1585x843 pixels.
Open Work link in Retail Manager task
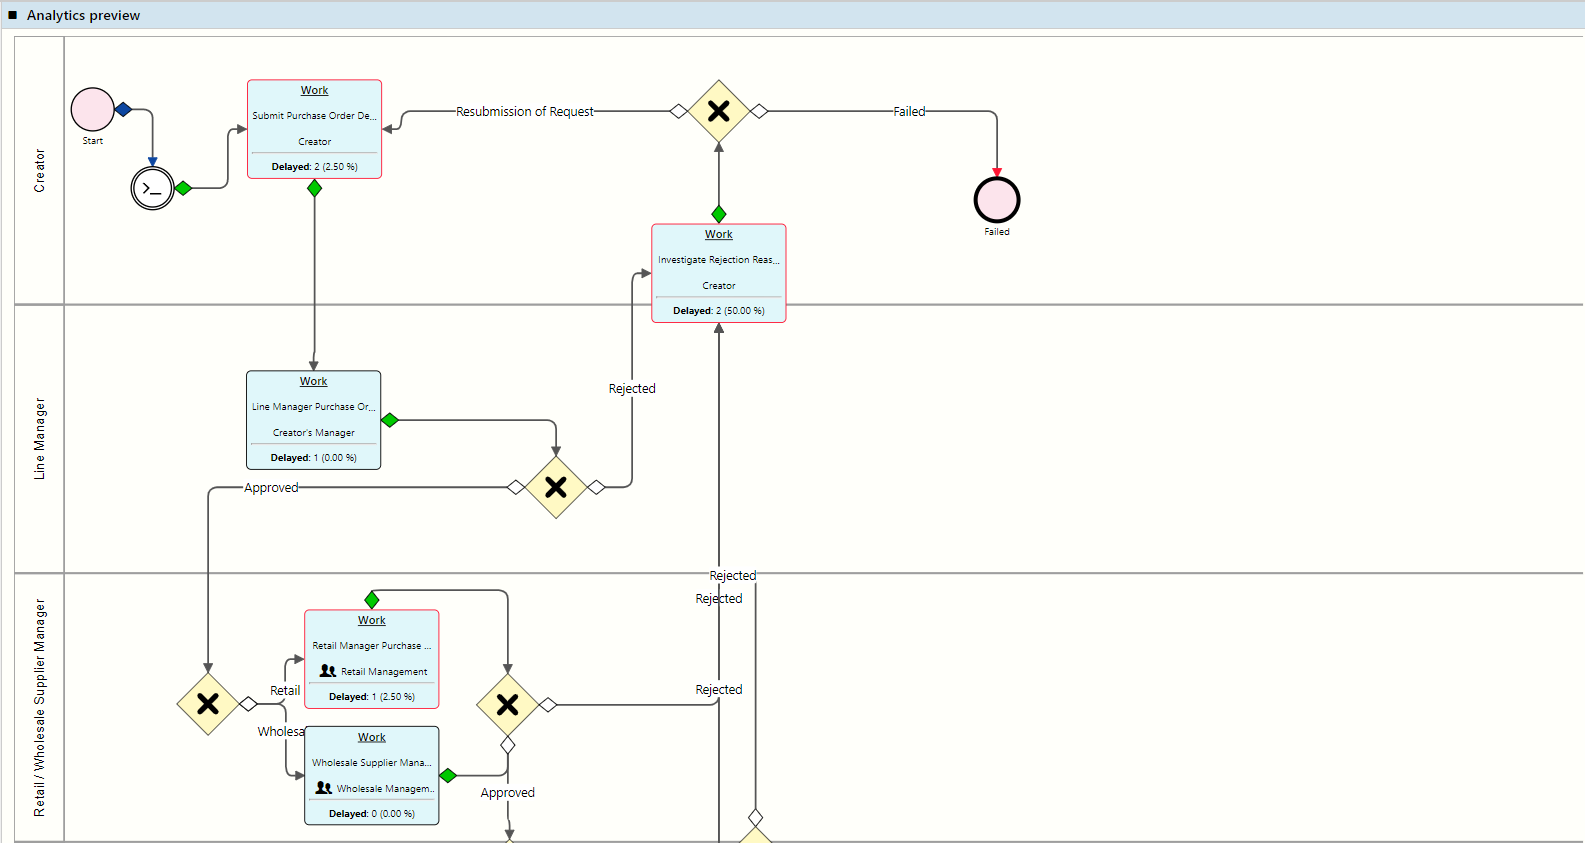click(372, 620)
